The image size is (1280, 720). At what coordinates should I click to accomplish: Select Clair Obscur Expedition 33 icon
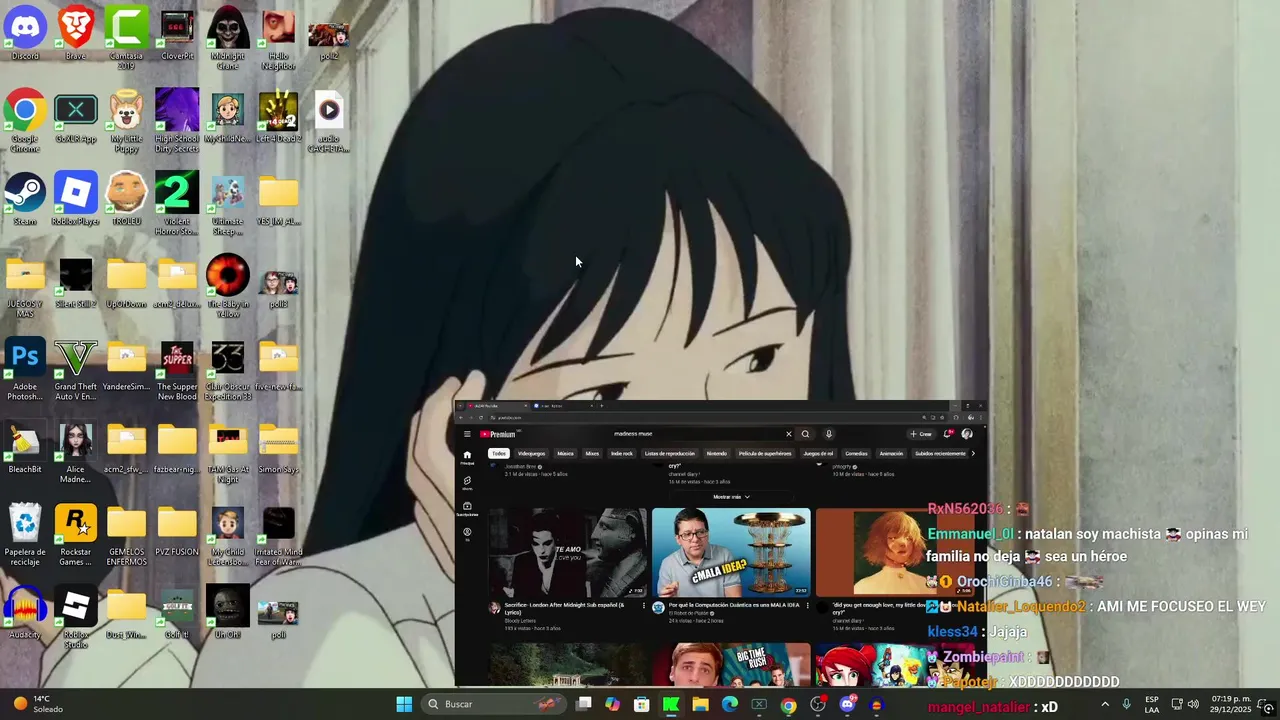227,370
